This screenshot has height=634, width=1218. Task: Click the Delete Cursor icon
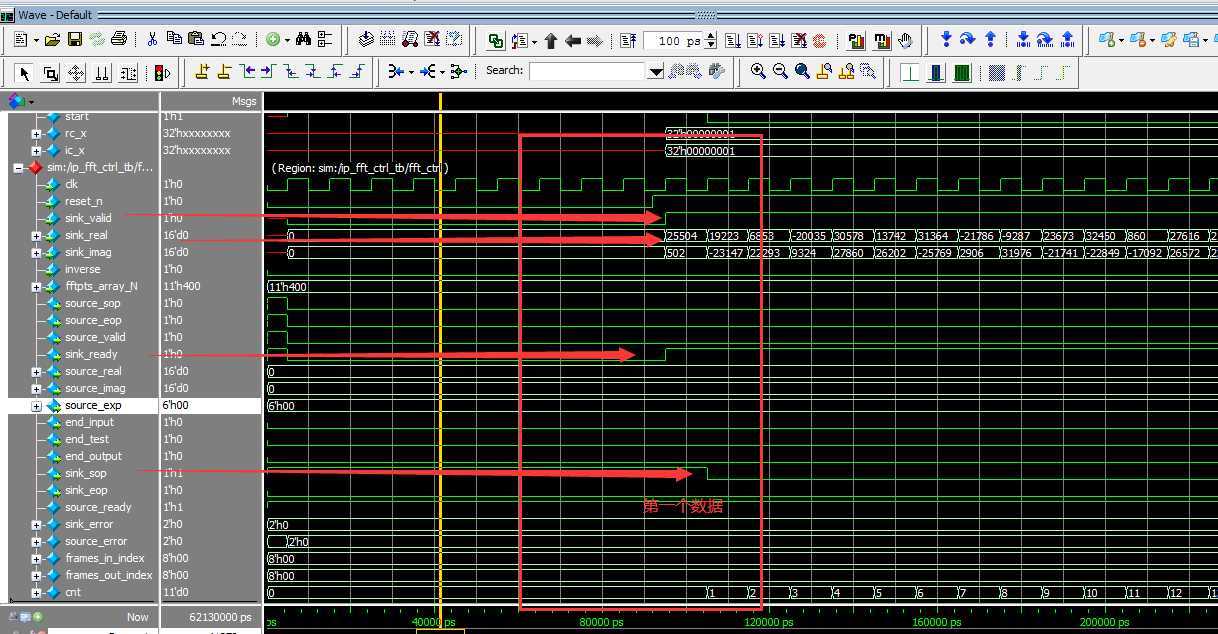pos(224,72)
